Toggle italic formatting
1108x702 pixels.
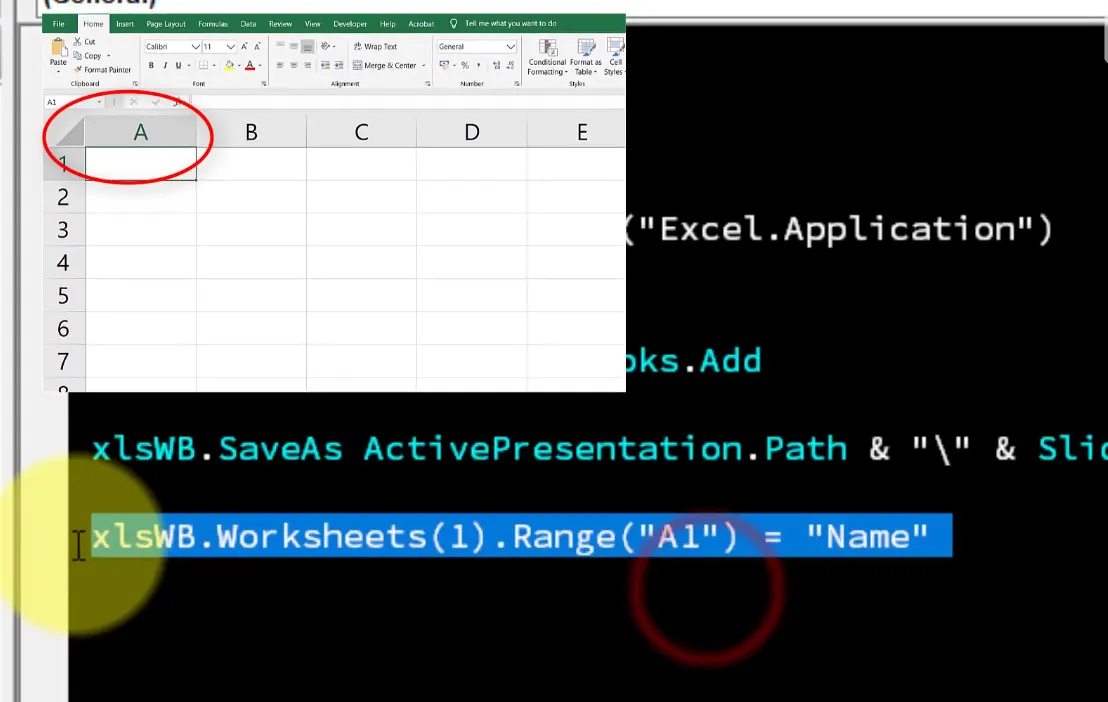pyautogui.click(x=165, y=66)
